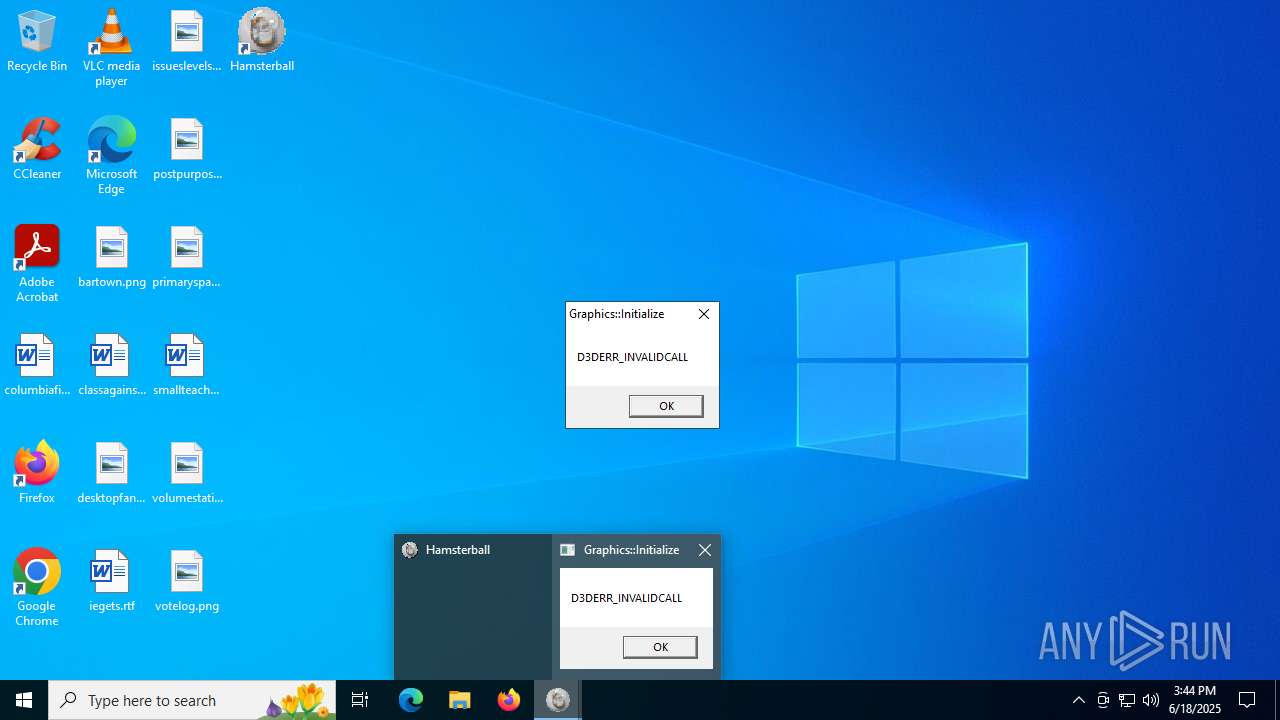Click OK in the Graphics::Initialize dialog
The image size is (1280, 720).
tap(666, 406)
